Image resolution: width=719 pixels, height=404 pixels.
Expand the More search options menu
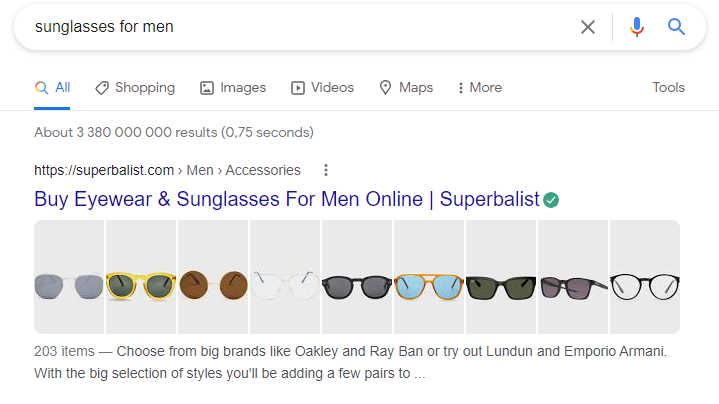coord(479,88)
